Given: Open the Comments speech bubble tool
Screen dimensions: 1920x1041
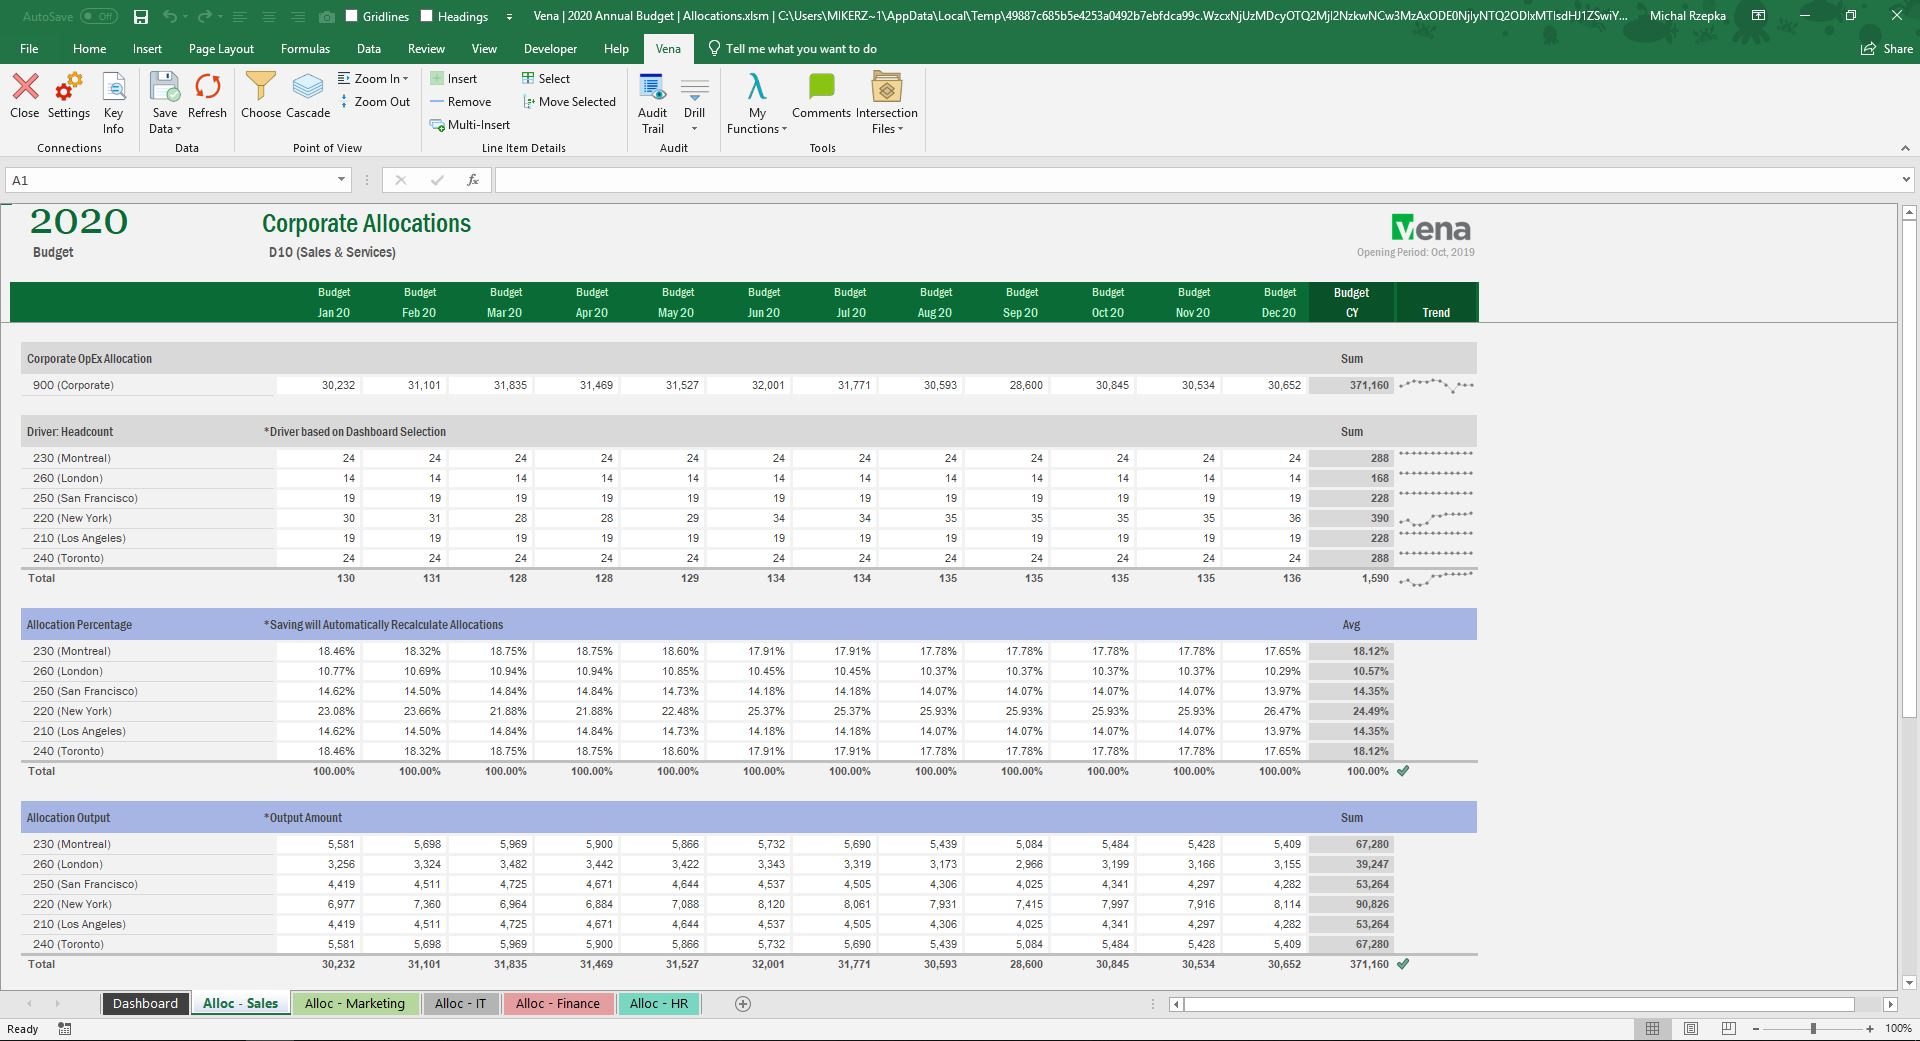Looking at the screenshot, I should (x=821, y=88).
